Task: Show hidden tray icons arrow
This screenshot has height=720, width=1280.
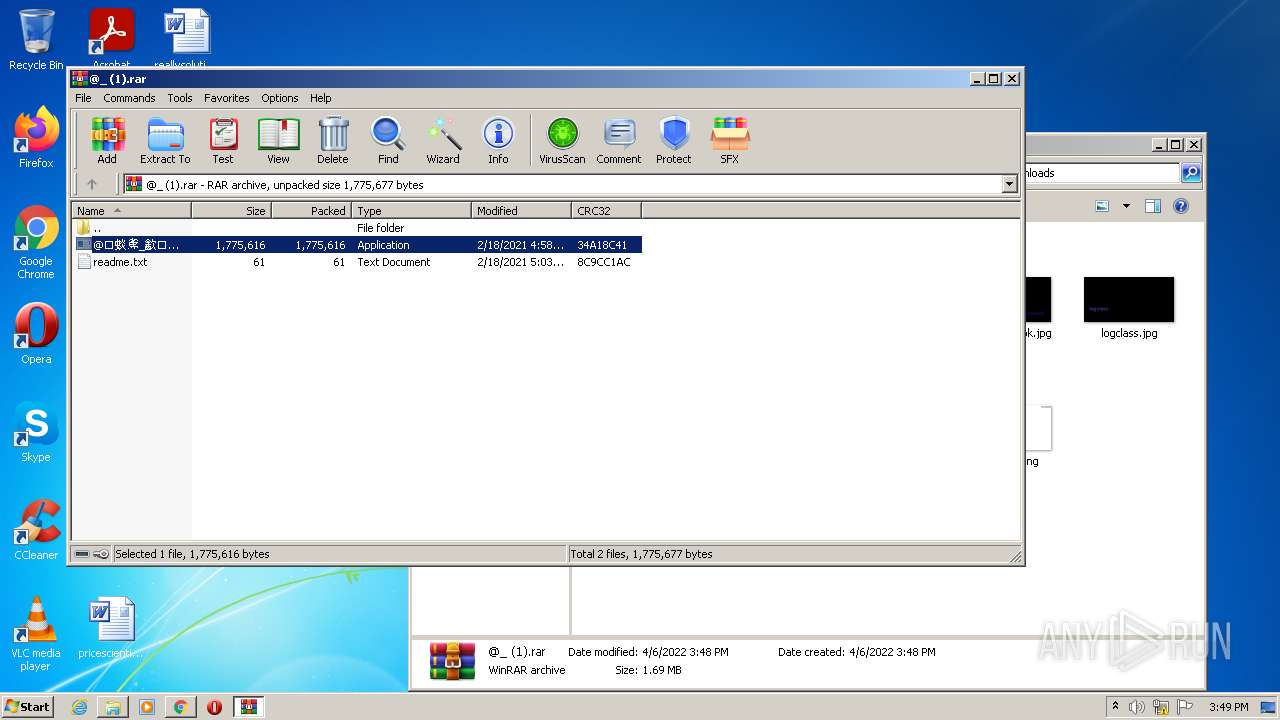Action: tap(1115, 706)
